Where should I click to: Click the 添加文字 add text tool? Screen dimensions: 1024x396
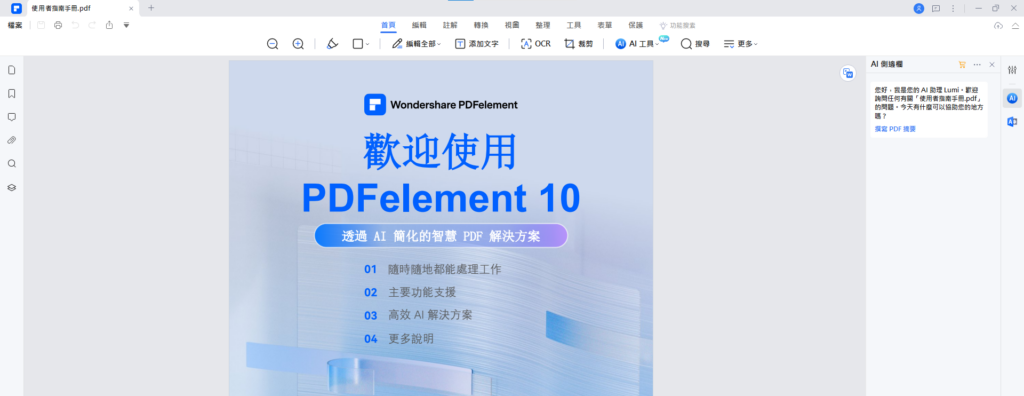click(x=477, y=44)
